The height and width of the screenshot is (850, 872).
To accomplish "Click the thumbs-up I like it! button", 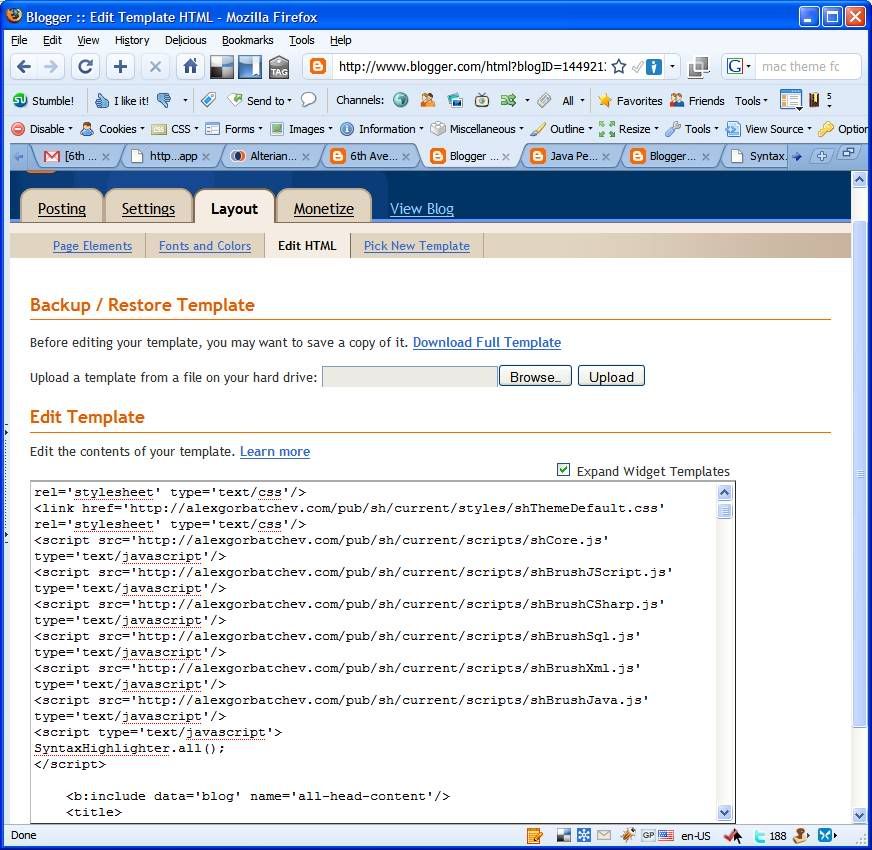I will click(122, 100).
